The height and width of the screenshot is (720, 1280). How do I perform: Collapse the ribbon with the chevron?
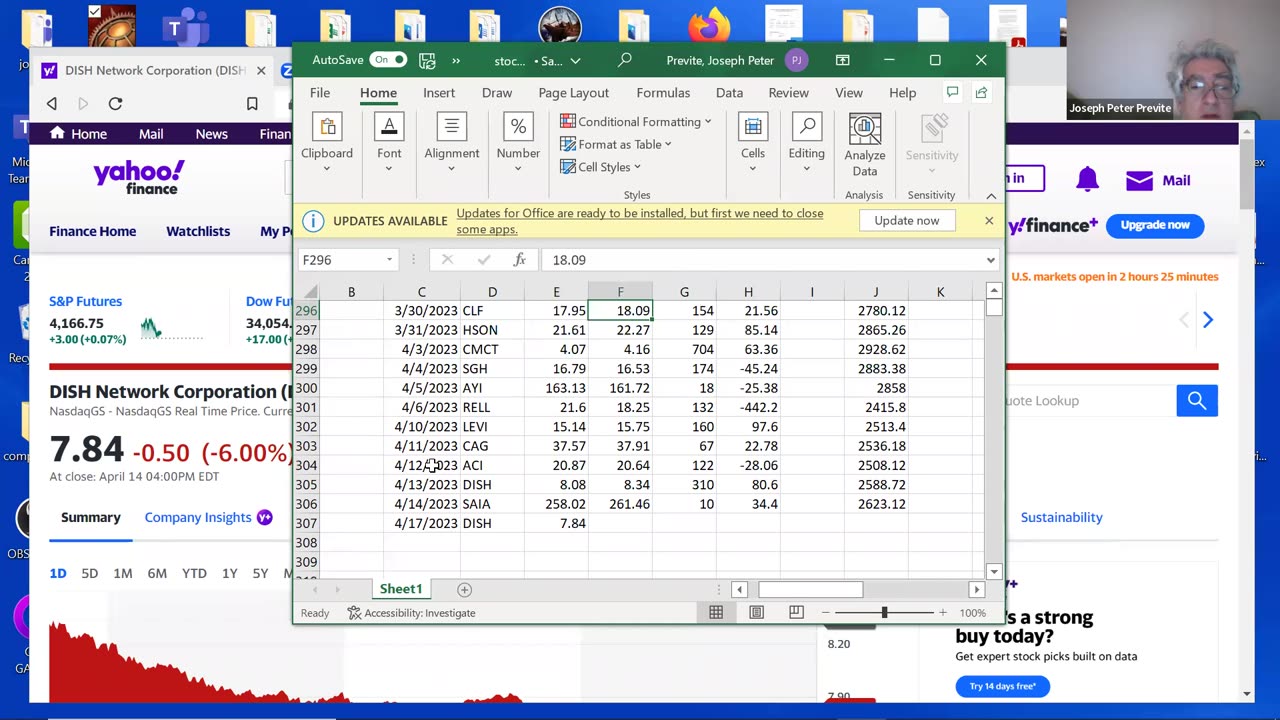click(991, 196)
